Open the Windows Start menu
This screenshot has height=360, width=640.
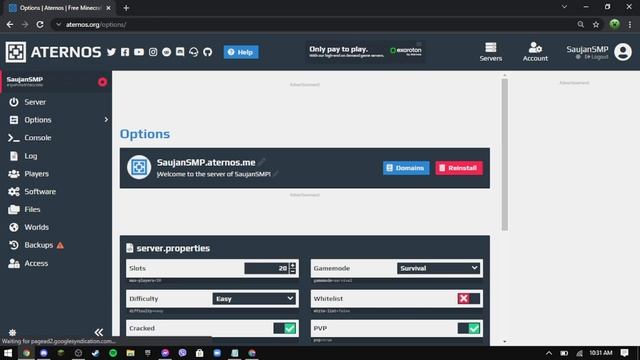[x=8, y=353]
